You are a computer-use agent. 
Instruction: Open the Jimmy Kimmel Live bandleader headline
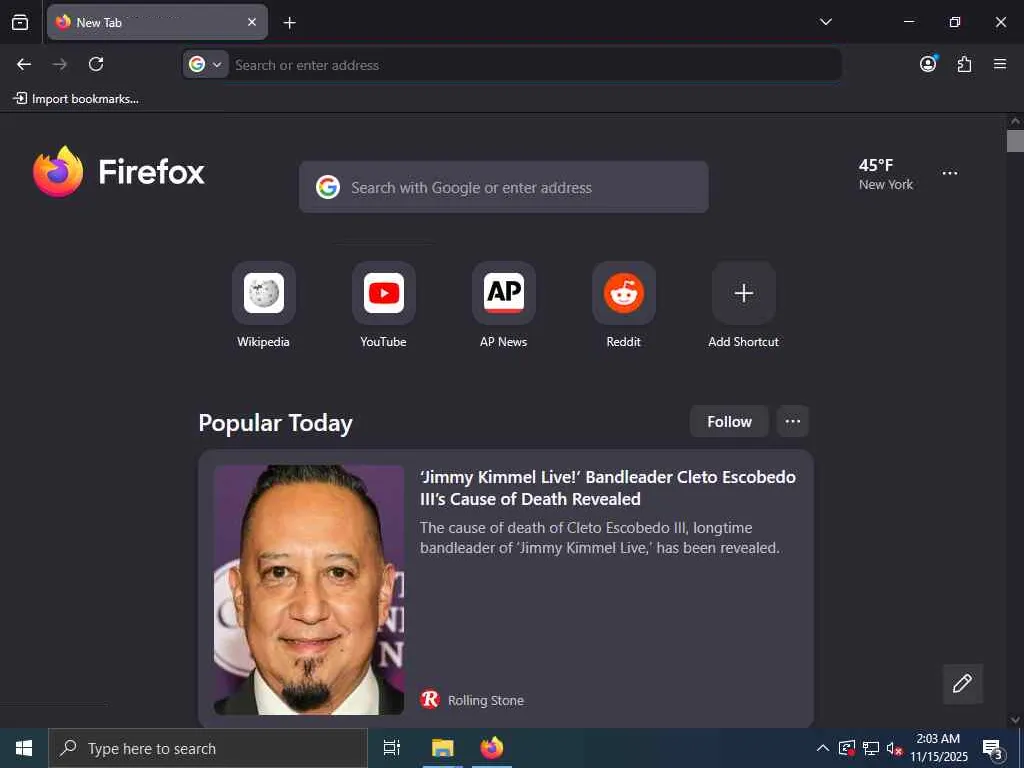pos(607,488)
